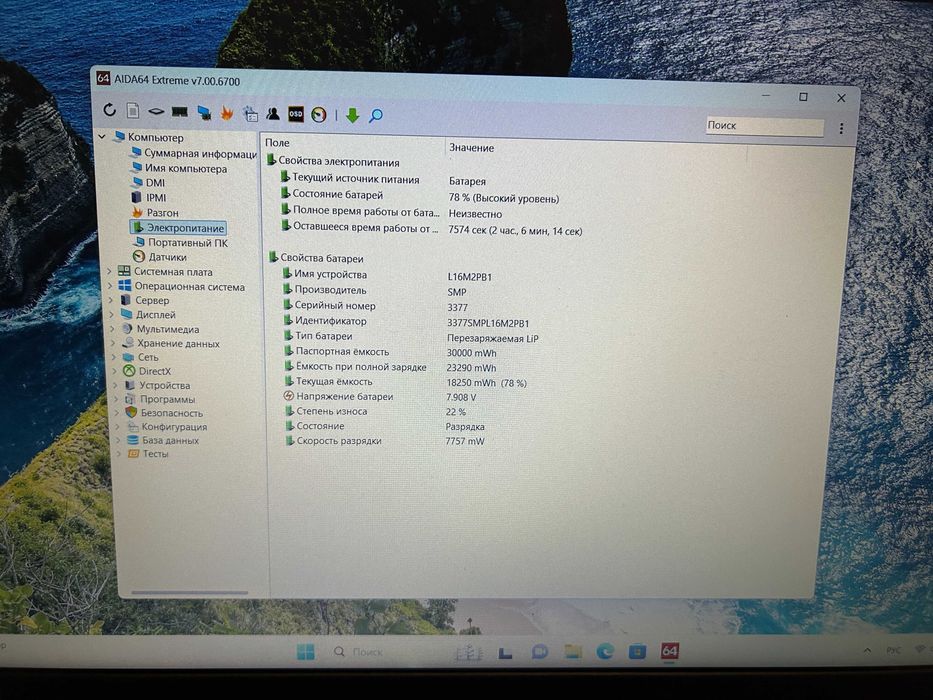Click the Refresh toolbar icon
Screen dimensions: 933x700
tap(109, 110)
